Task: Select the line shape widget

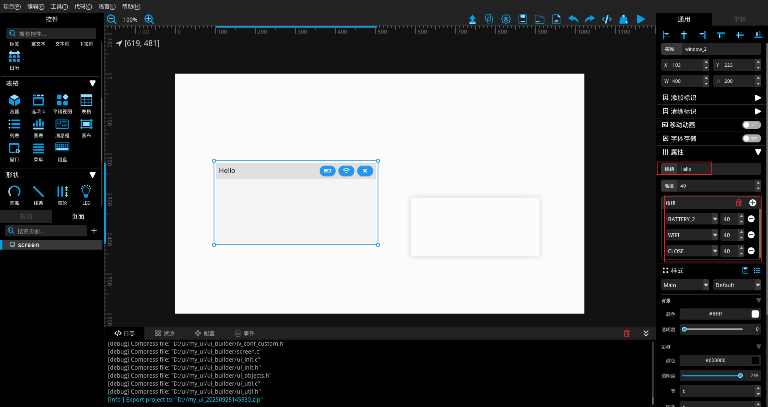Action: pyautogui.click(x=38, y=194)
